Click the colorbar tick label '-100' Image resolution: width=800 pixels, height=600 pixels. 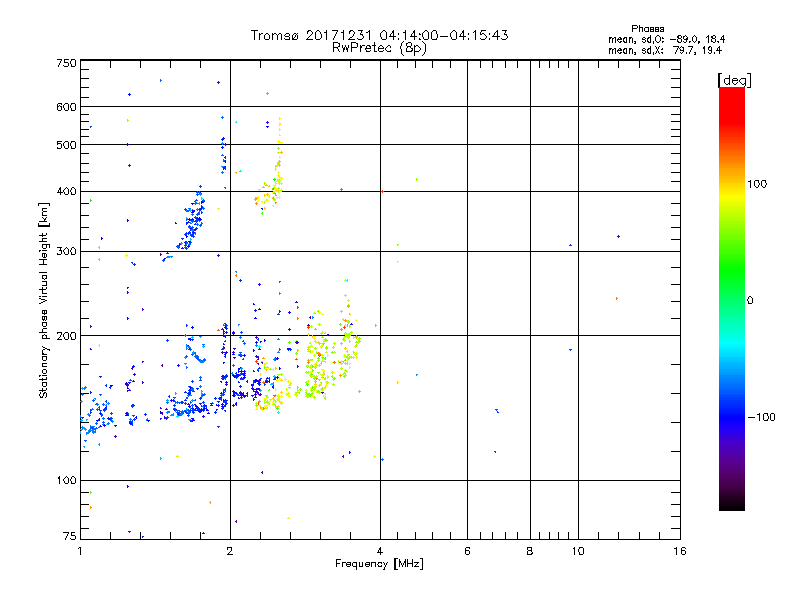point(761,417)
